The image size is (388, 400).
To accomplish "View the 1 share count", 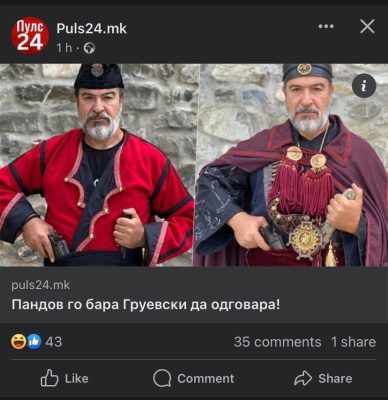I will [x=353, y=342].
